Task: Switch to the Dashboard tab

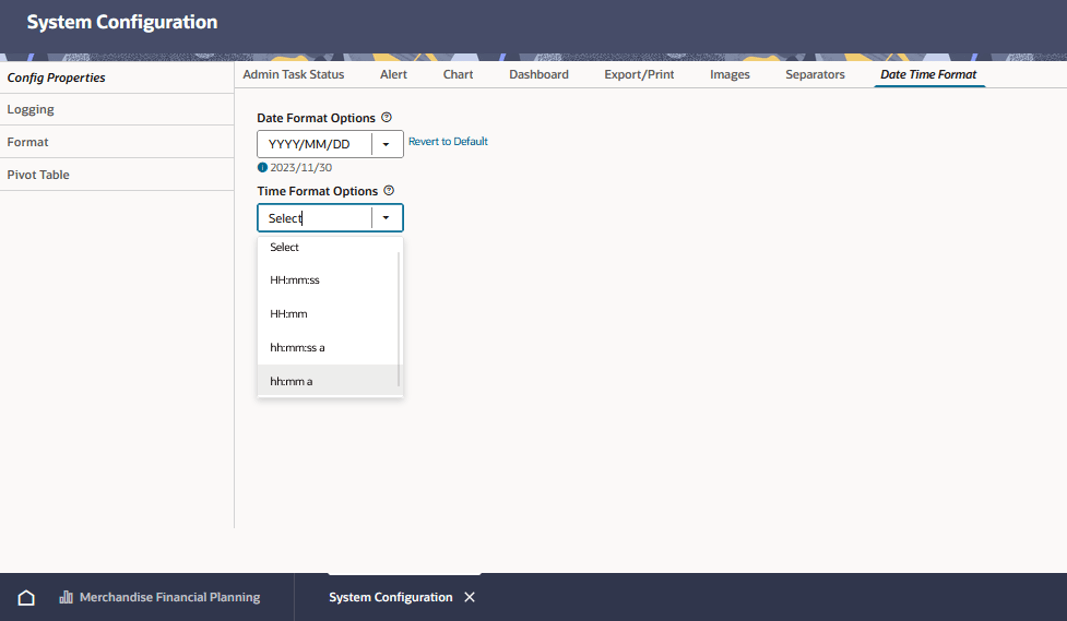Action: coord(539,74)
